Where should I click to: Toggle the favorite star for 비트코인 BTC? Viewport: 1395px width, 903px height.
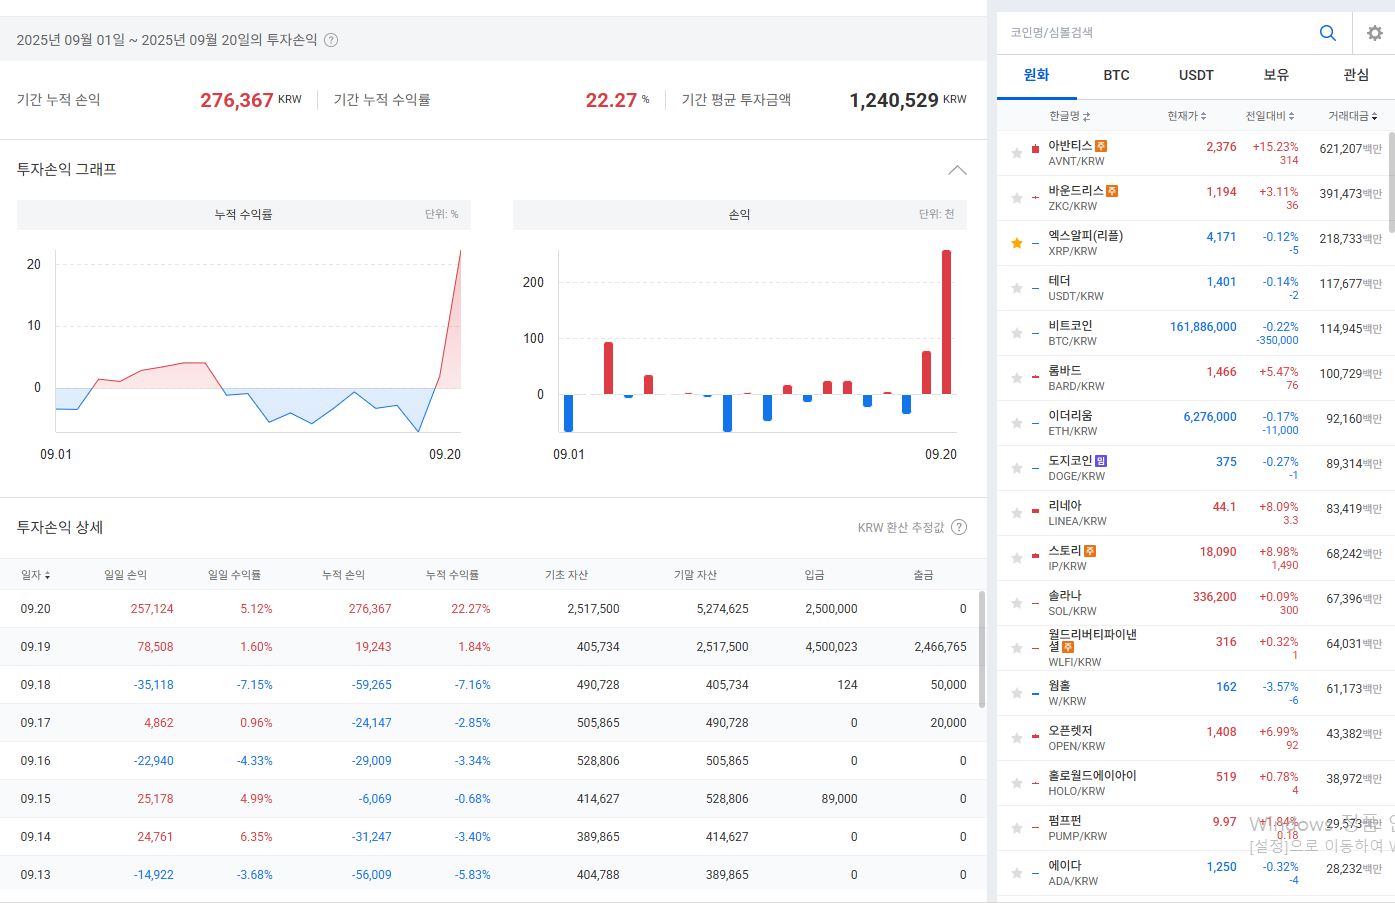tap(1016, 333)
